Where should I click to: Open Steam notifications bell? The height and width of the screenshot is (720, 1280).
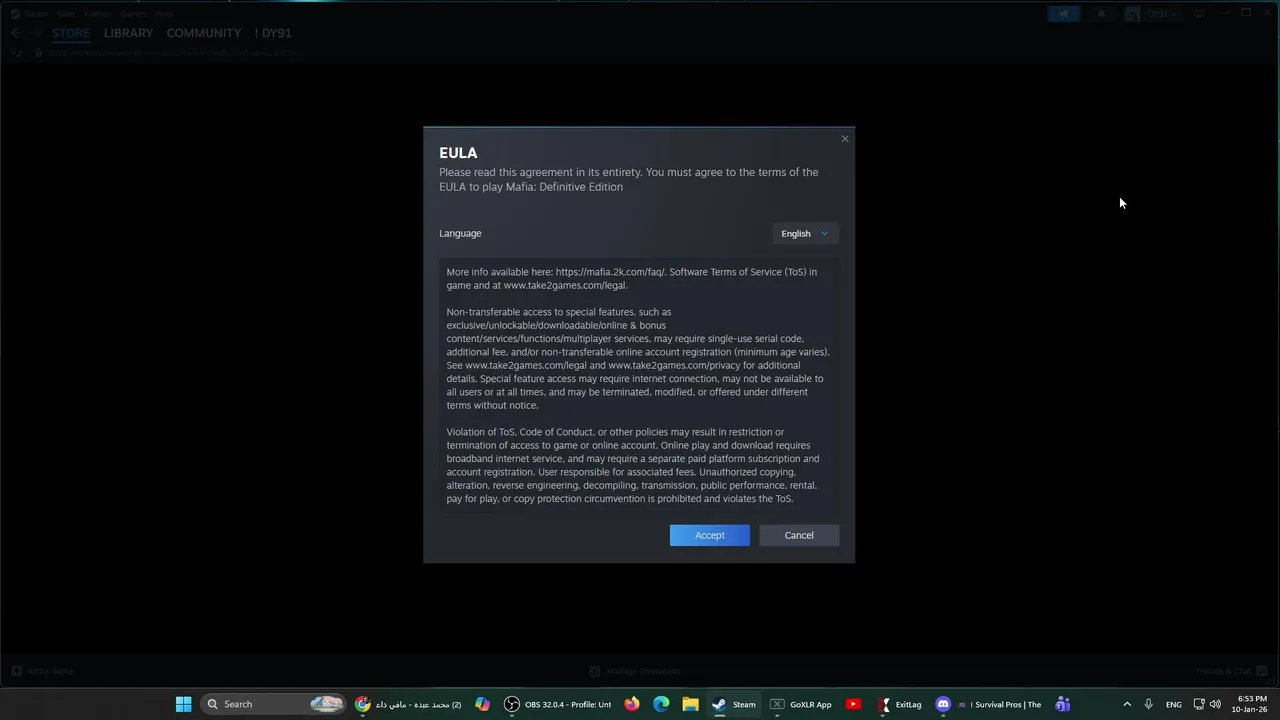[1101, 14]
